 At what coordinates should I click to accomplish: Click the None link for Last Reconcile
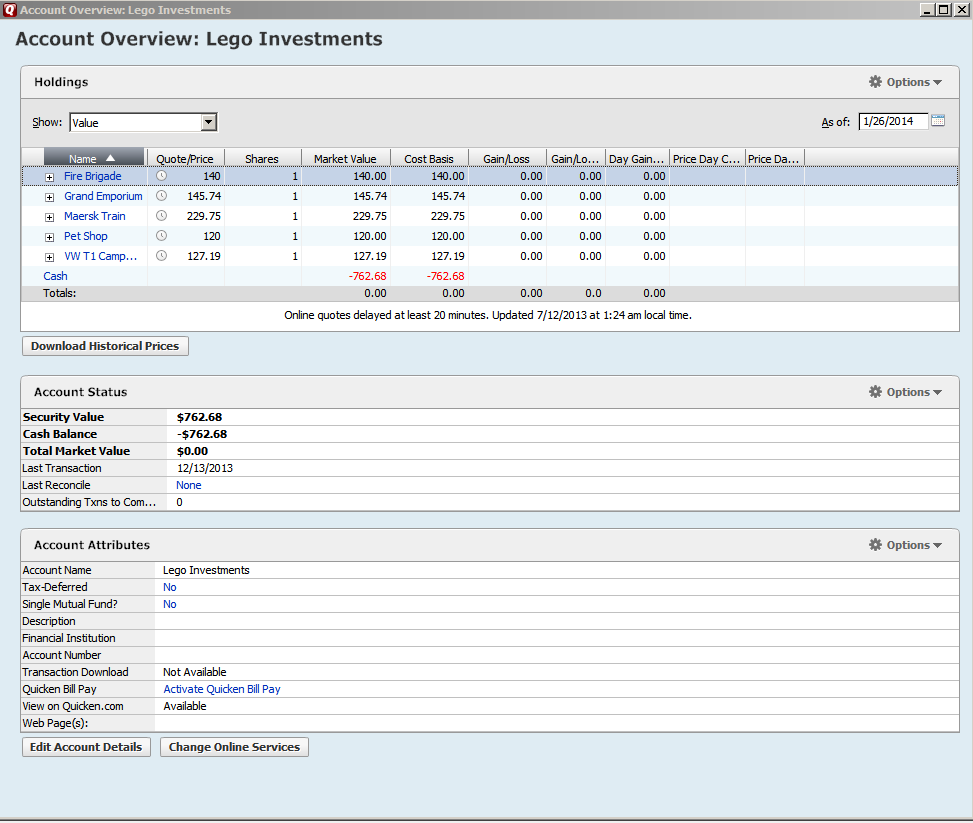189,485
